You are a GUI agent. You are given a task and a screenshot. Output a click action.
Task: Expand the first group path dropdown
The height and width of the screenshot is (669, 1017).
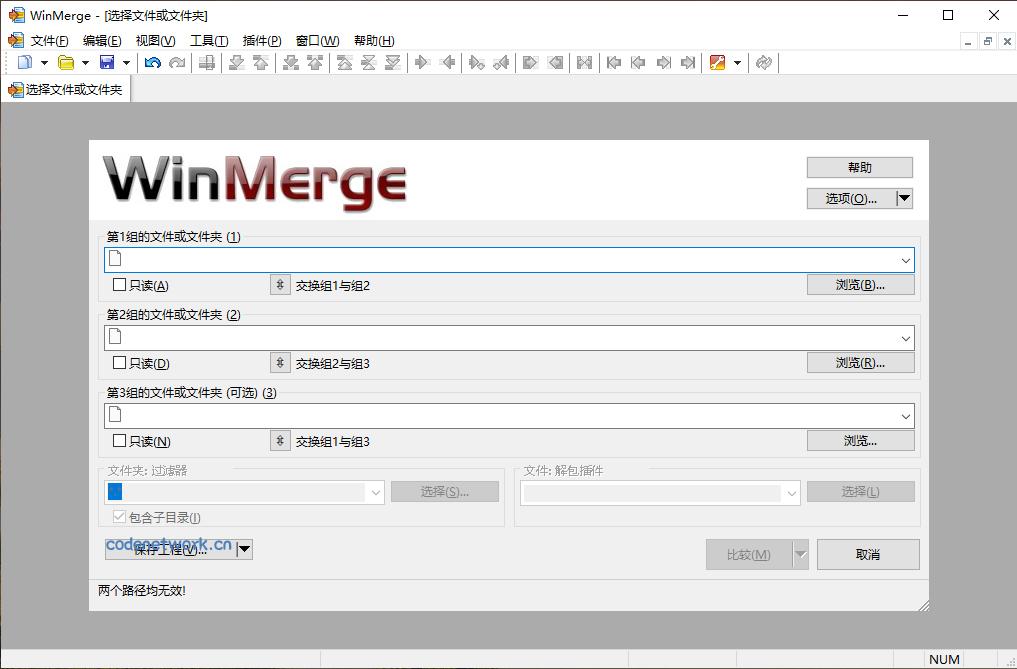coord(905,260)
